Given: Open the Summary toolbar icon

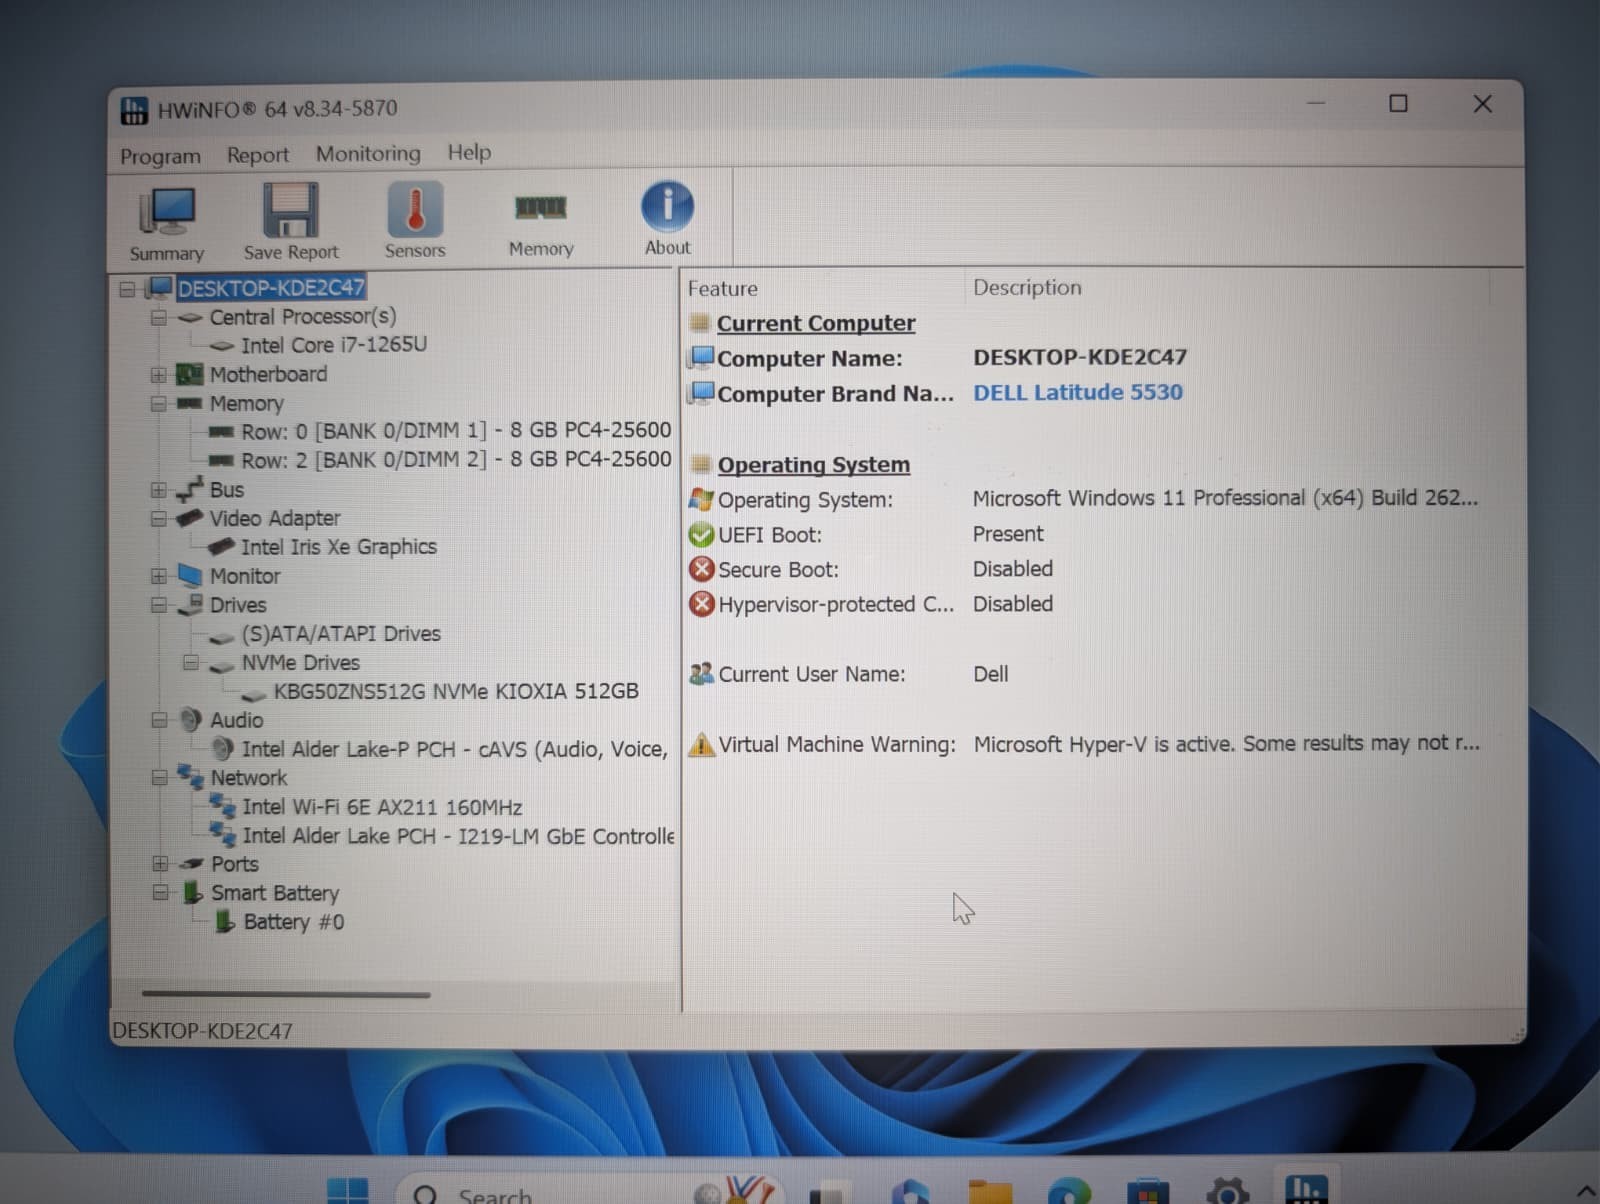Looking at the screenshot, I should coord(167,224).
